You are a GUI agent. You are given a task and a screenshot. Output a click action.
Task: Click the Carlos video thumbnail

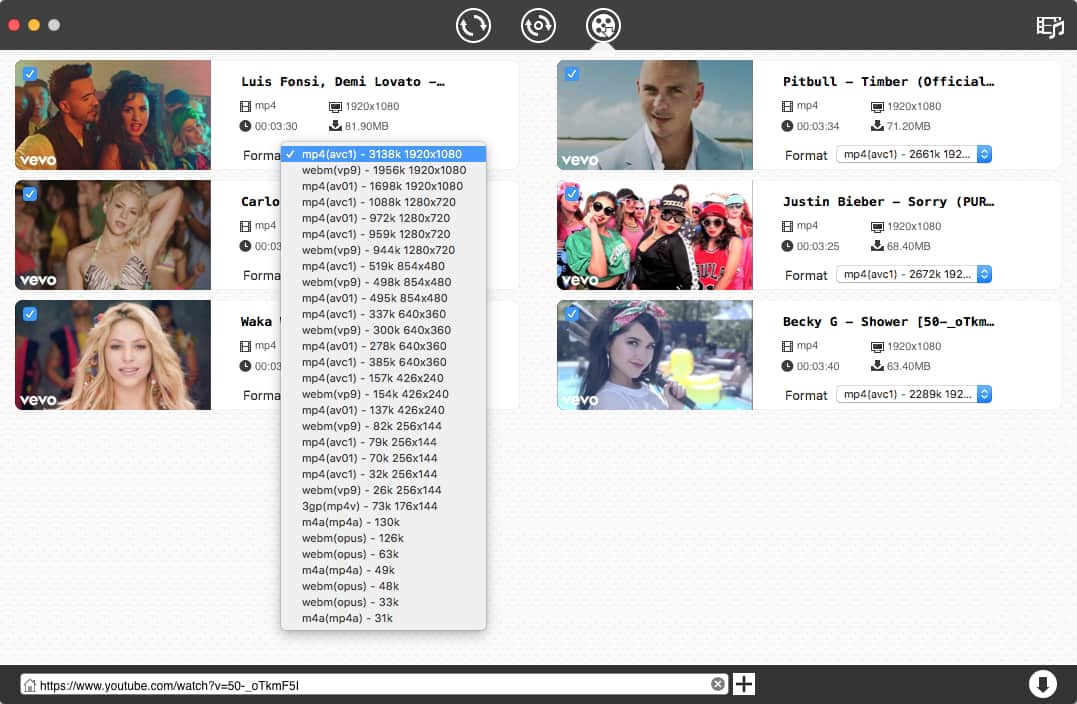(113, 235)
